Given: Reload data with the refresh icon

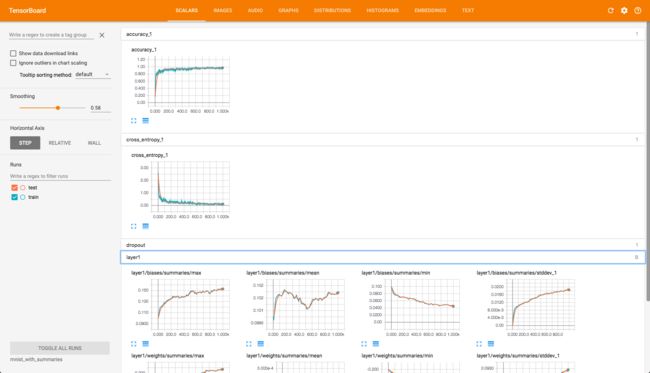Looking at the screenshot, I should pyautogui.click(x=611, y=11).
